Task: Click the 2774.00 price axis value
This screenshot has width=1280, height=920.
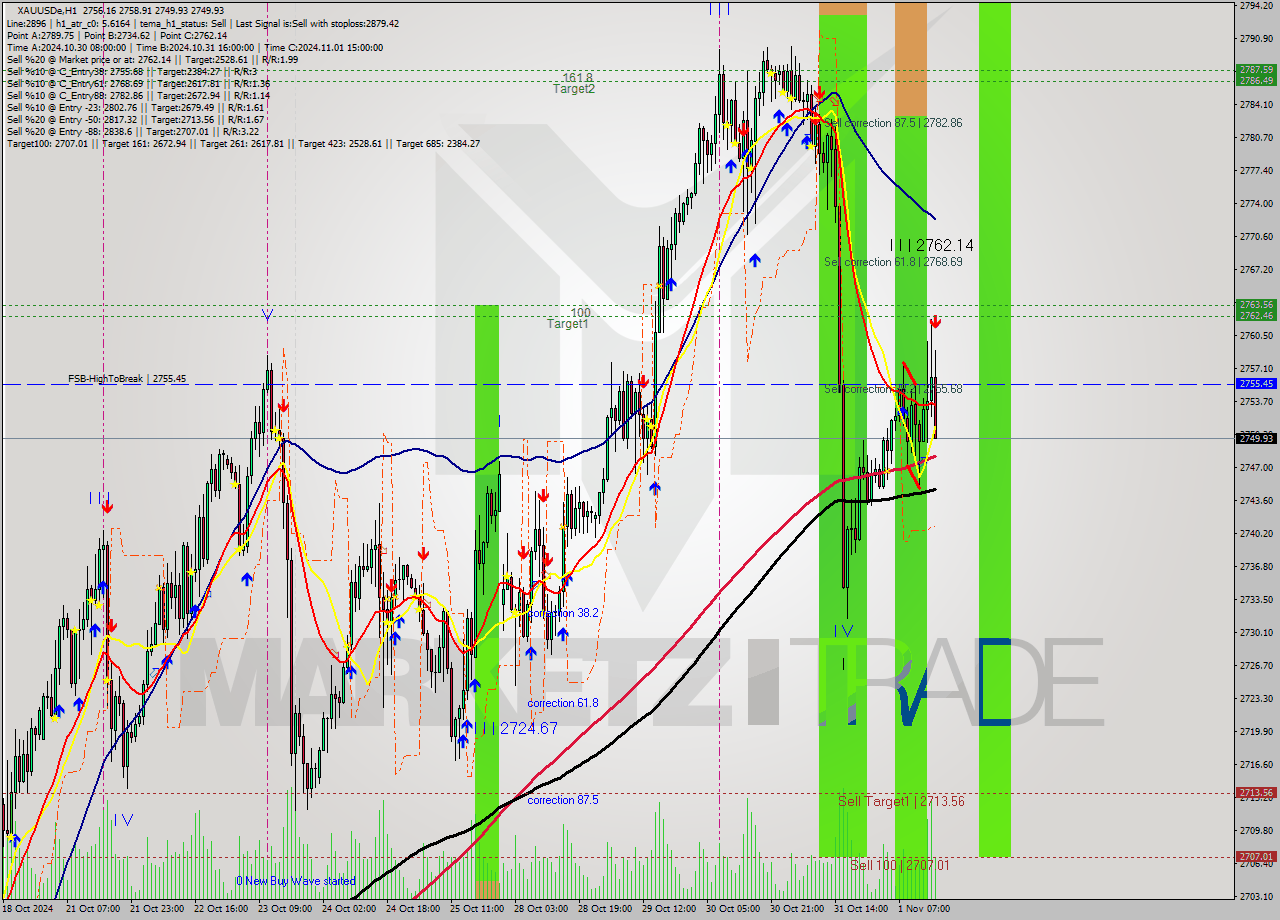Action: click(x=1256, y=203)
